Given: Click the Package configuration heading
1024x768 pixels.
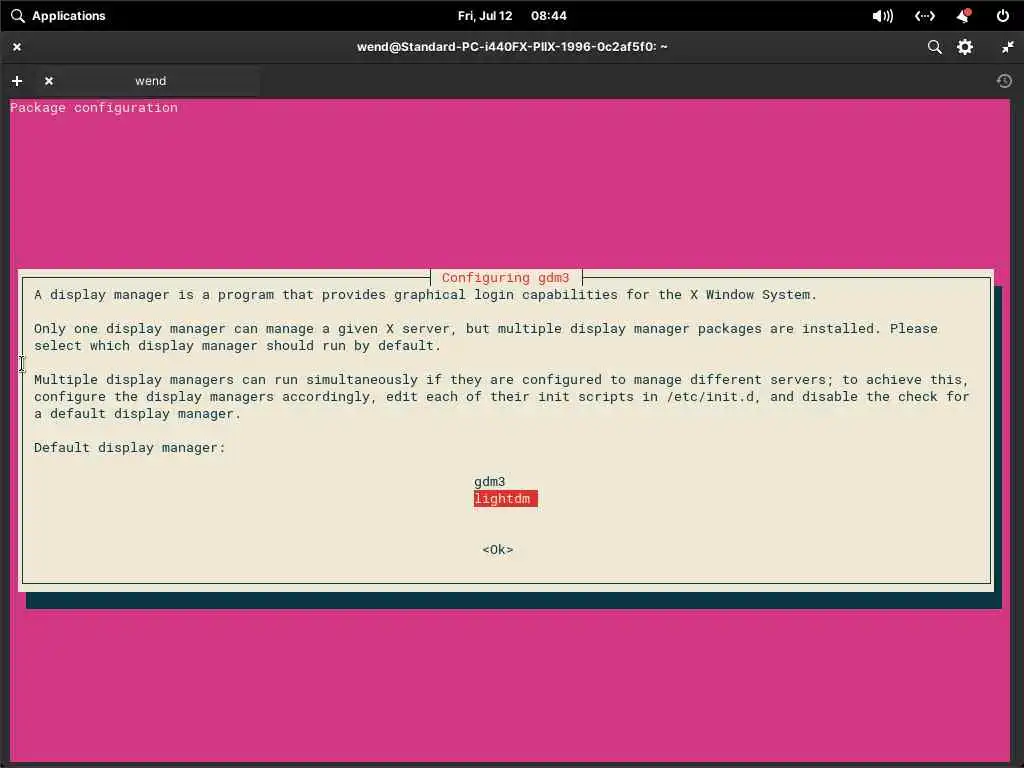Looking at the screenshot, I should [x=94, y=108].
